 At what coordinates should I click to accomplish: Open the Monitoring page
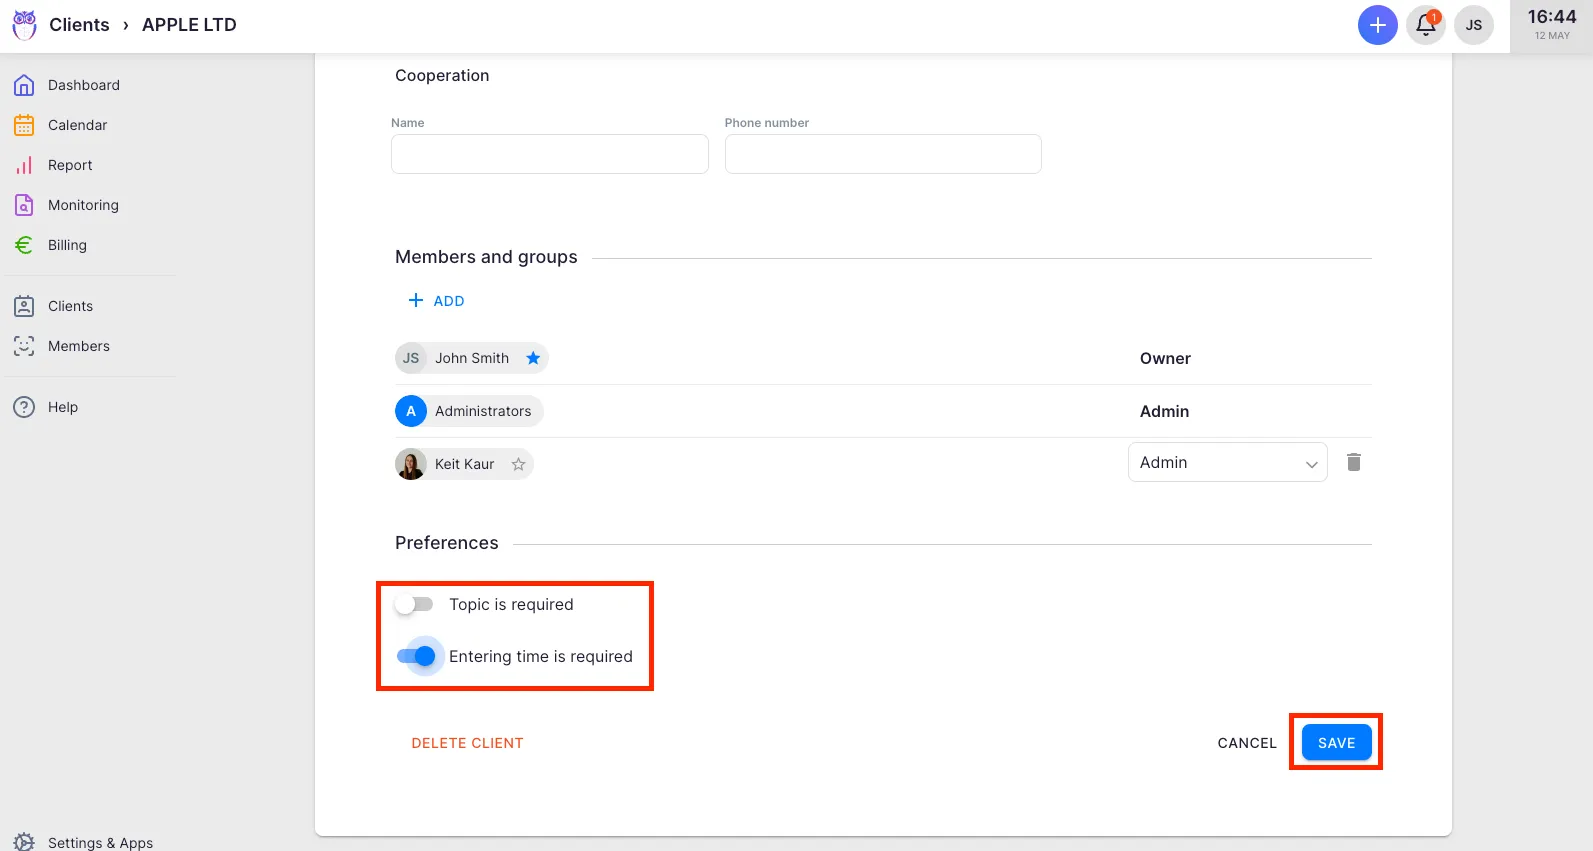[83, 205]
